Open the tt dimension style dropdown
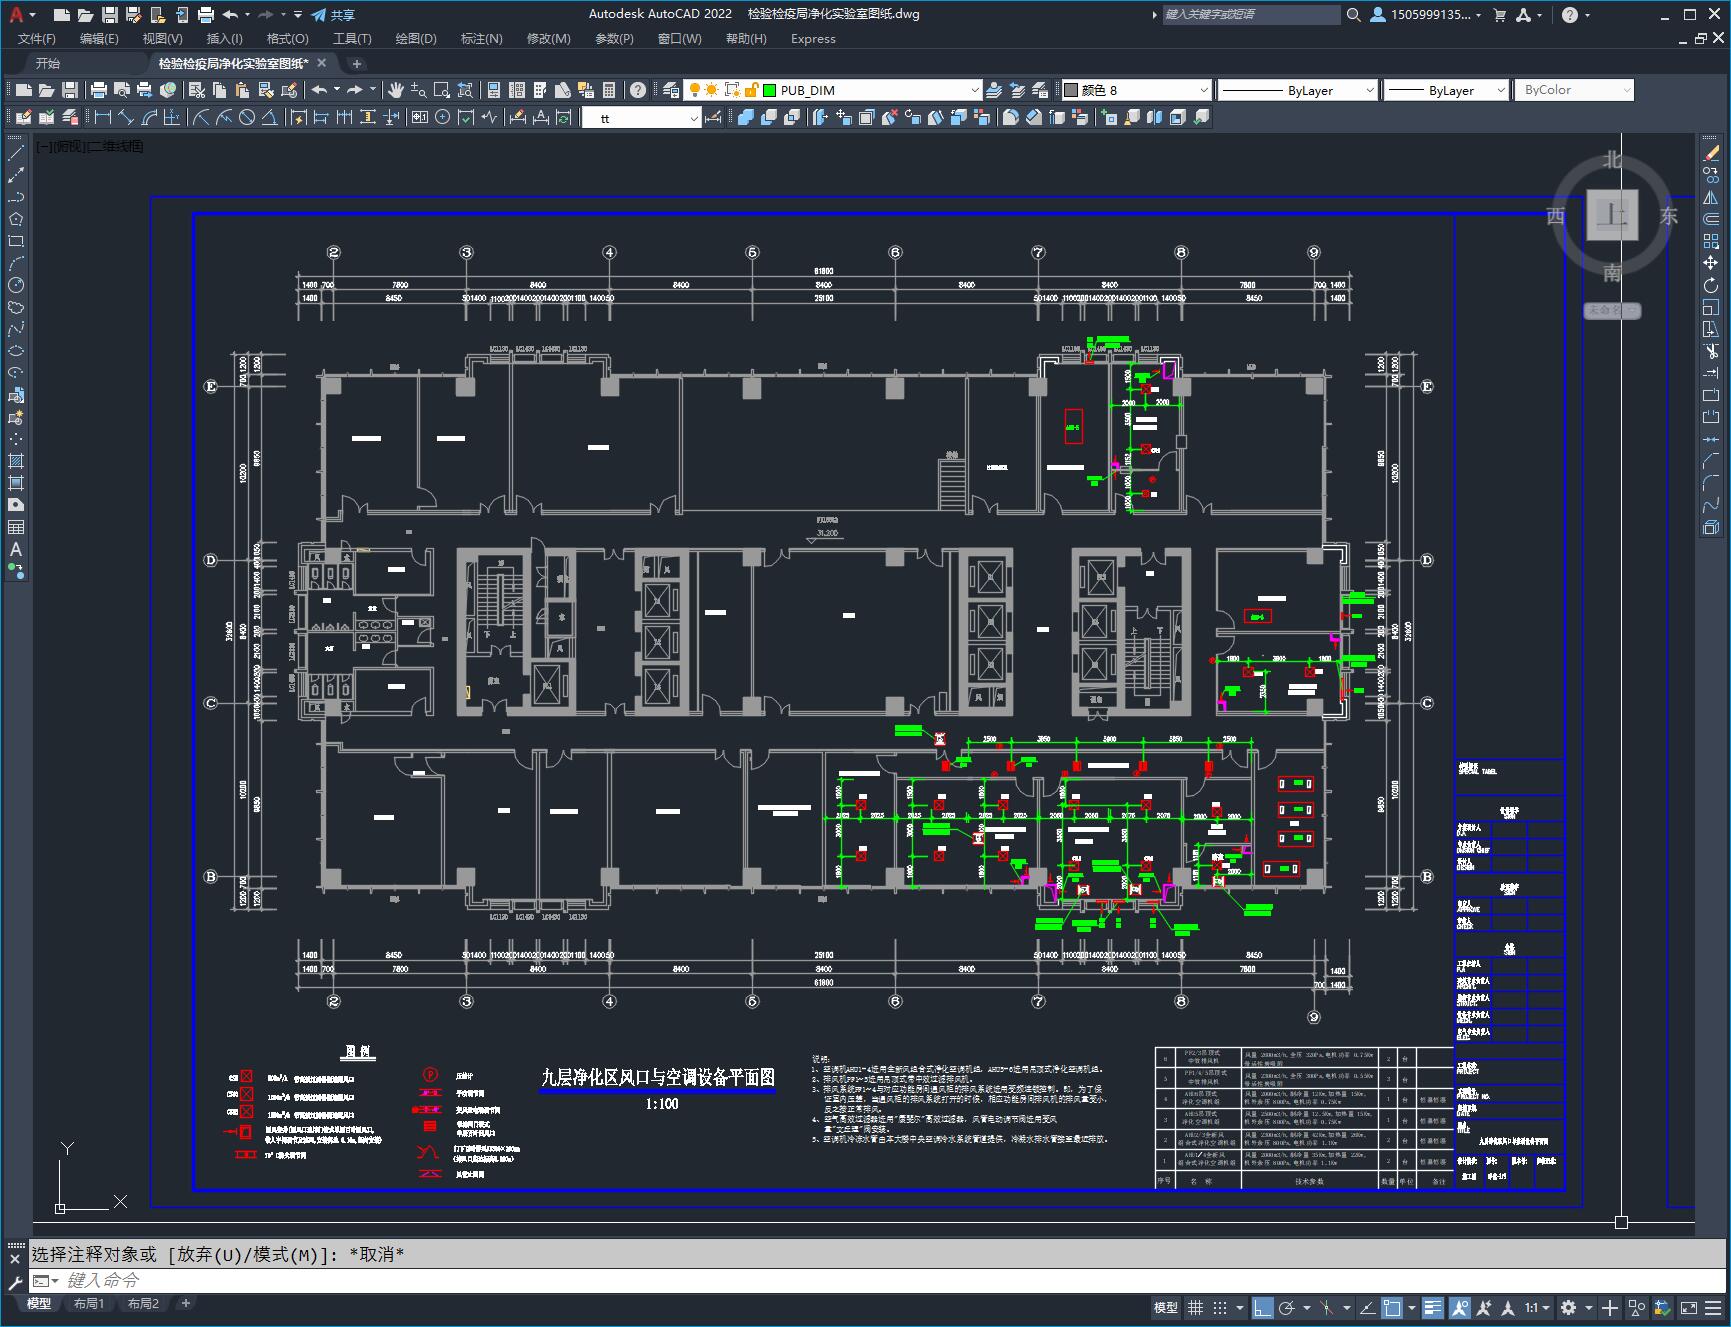1731x1327 pixels. pos(694,118)
